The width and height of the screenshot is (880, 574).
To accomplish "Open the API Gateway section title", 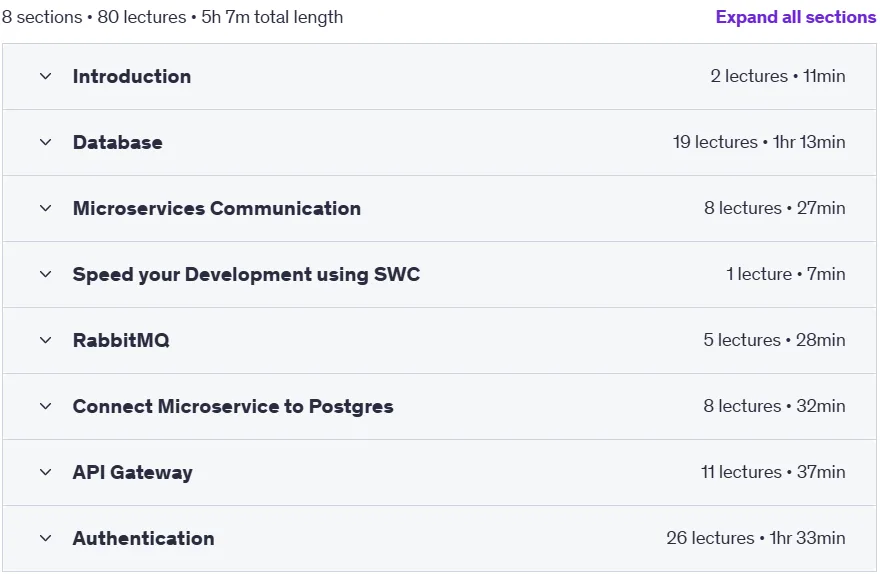I will (x=132, y=472).
